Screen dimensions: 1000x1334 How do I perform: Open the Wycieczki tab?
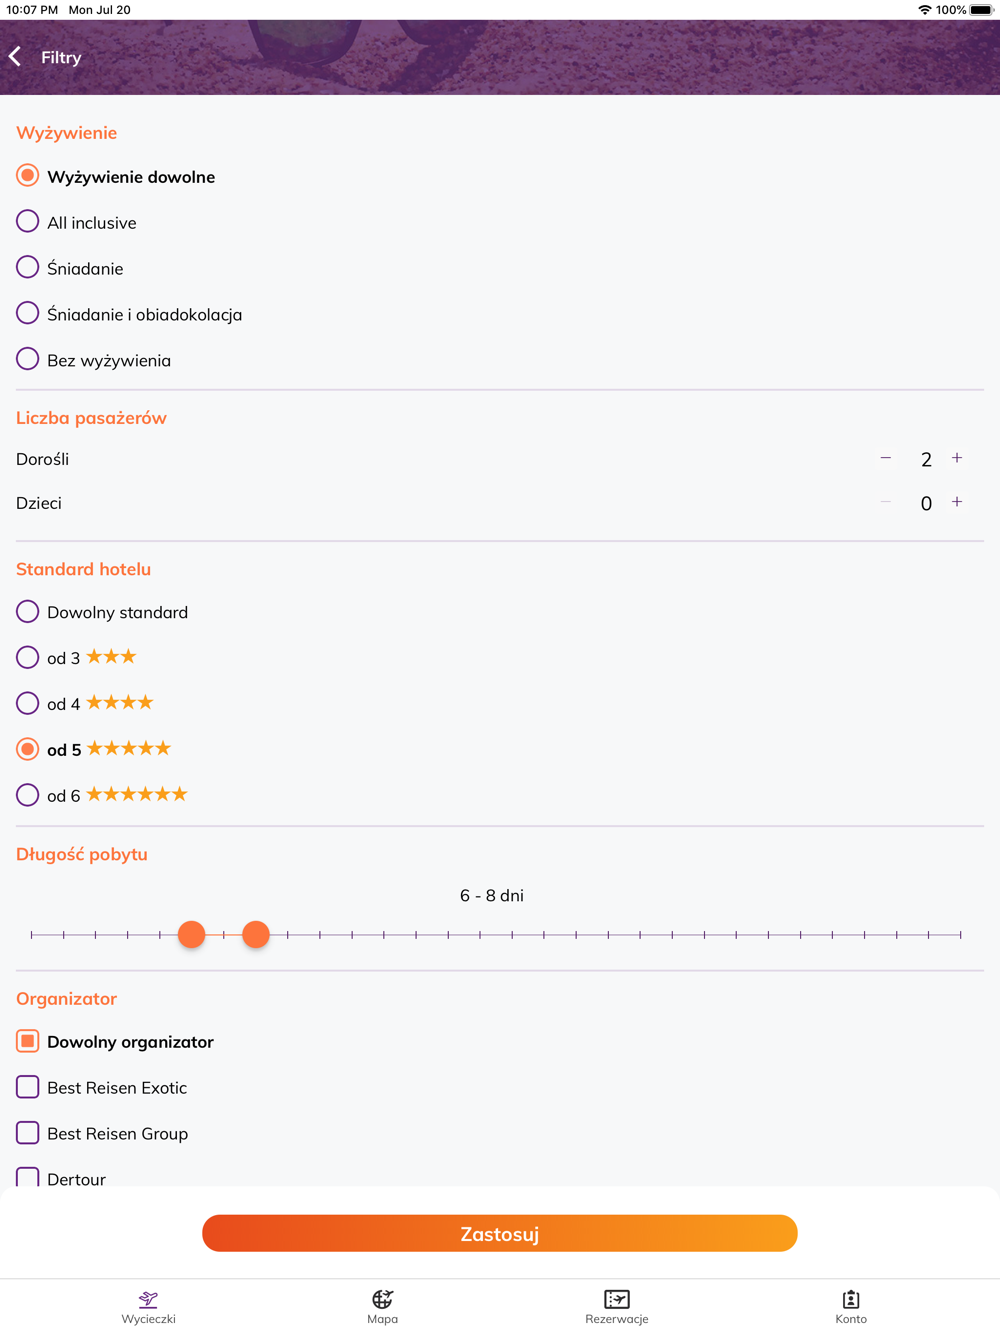click(x=148, y=1306)
